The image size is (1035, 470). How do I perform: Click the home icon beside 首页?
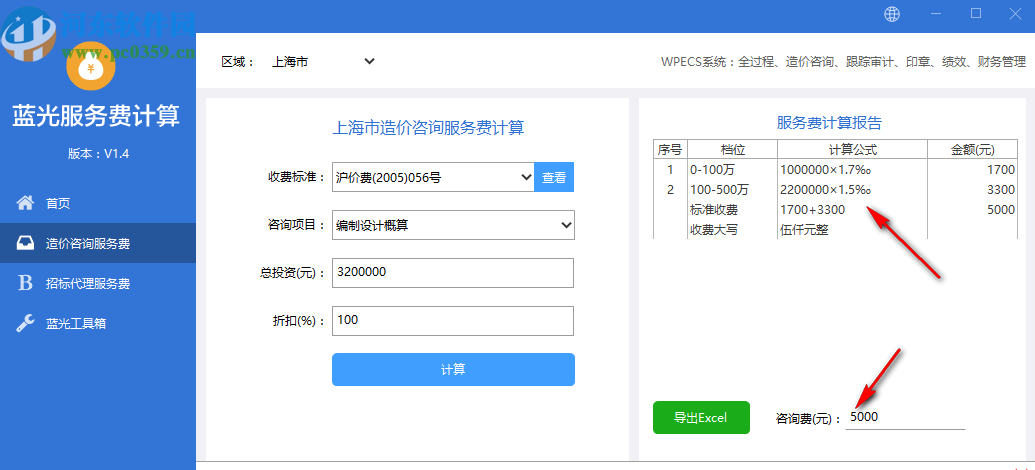point(25,203)
